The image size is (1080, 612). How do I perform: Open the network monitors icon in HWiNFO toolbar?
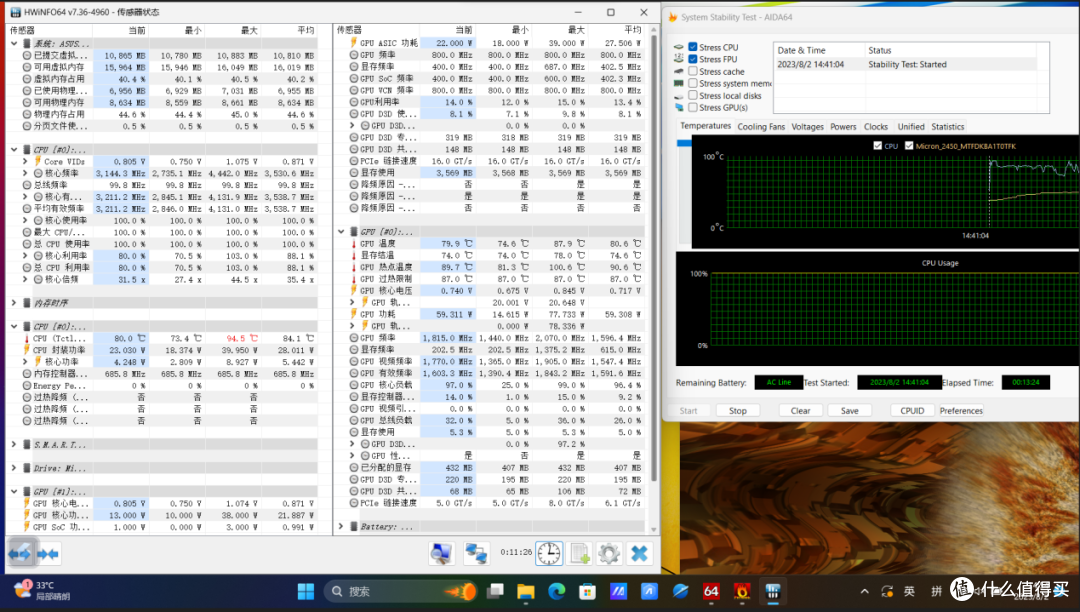475,553
